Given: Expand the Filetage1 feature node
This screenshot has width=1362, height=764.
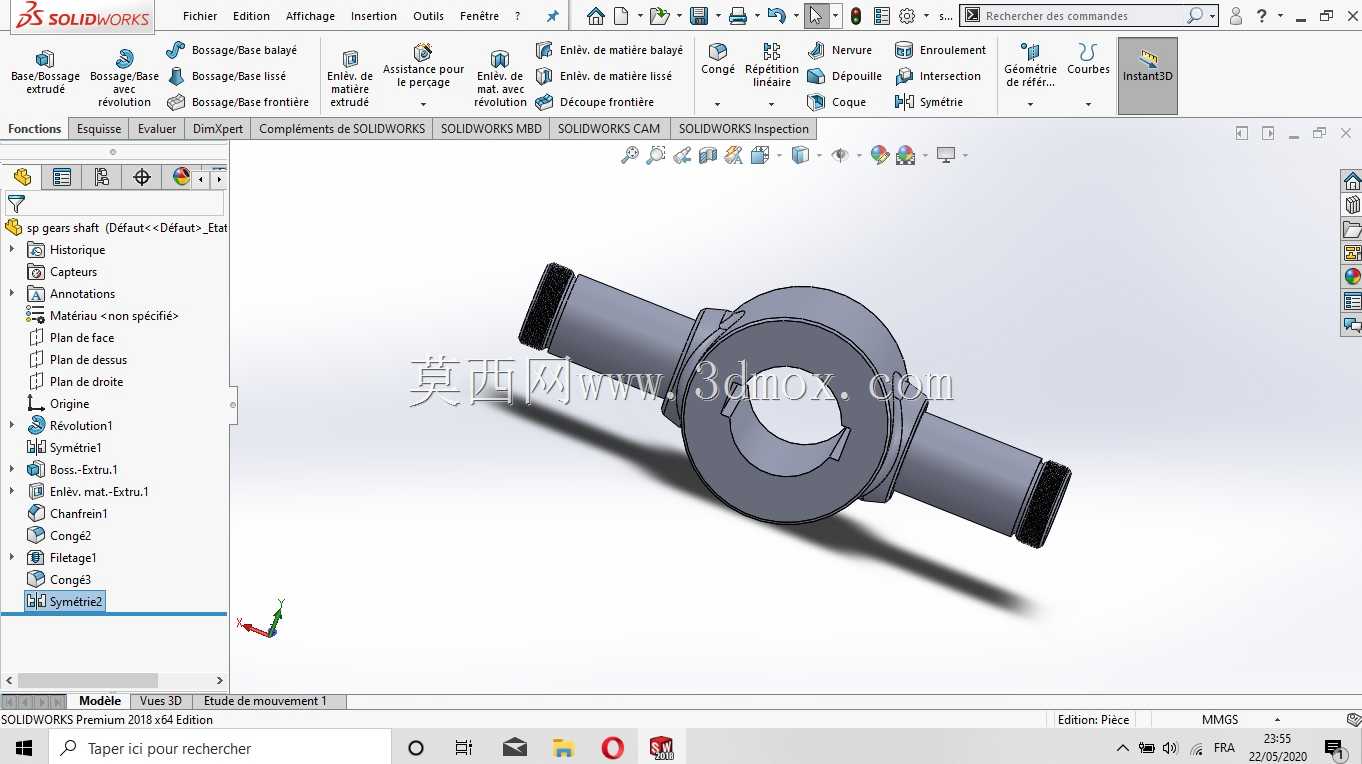Looking at the screenshot, I should tap(12, 558).
